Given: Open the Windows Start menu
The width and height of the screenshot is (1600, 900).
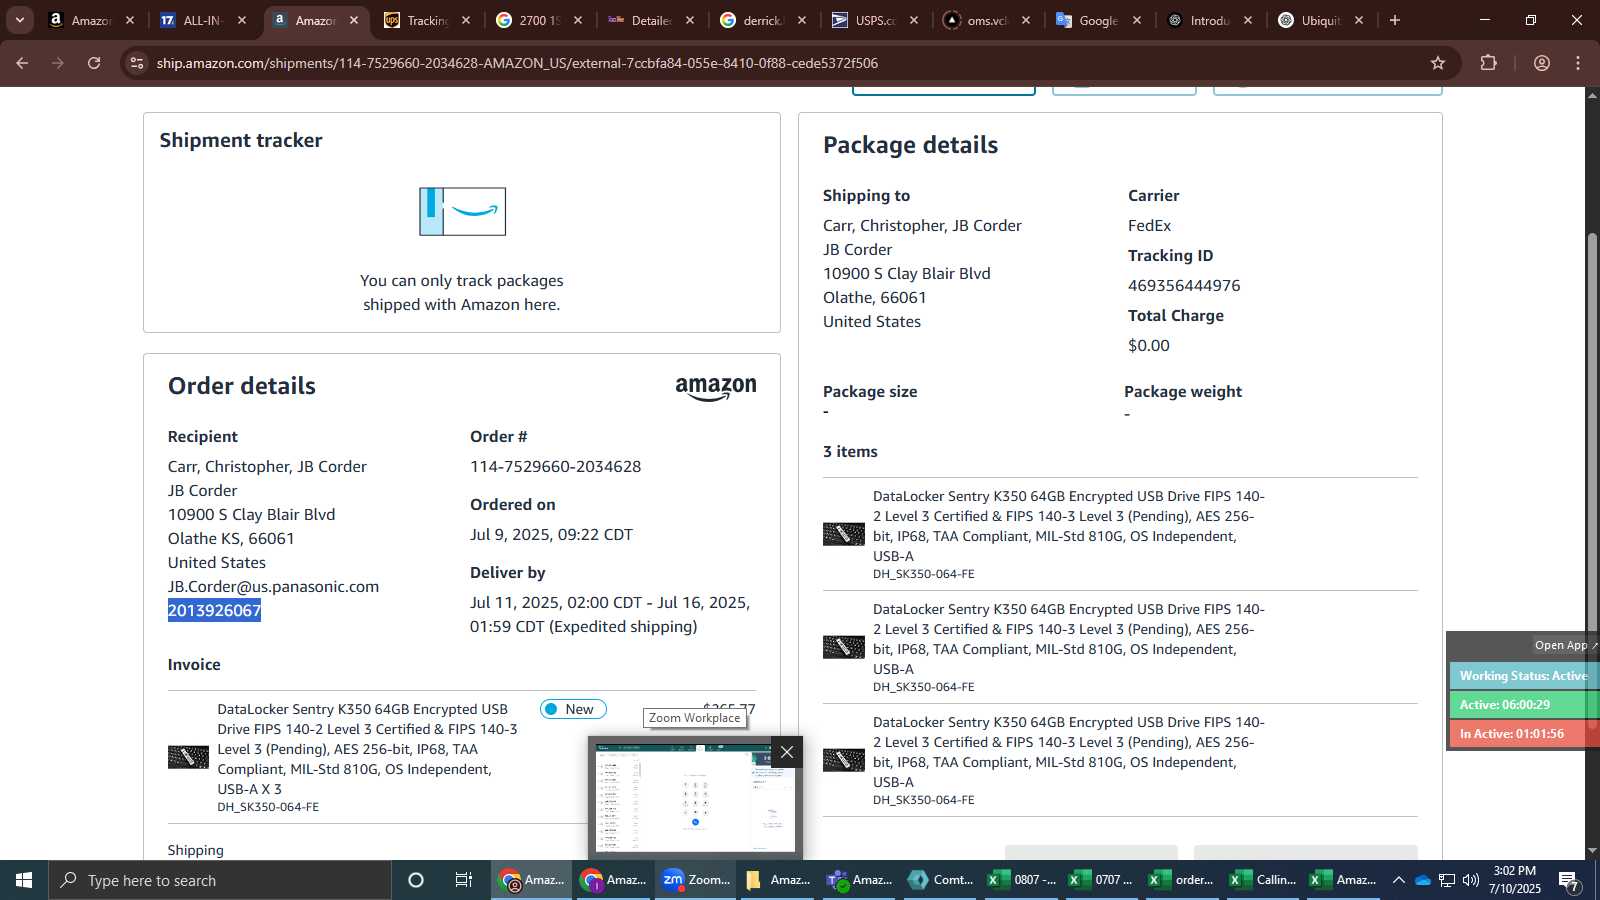Looking at the screenshot, I should [24, 880].
